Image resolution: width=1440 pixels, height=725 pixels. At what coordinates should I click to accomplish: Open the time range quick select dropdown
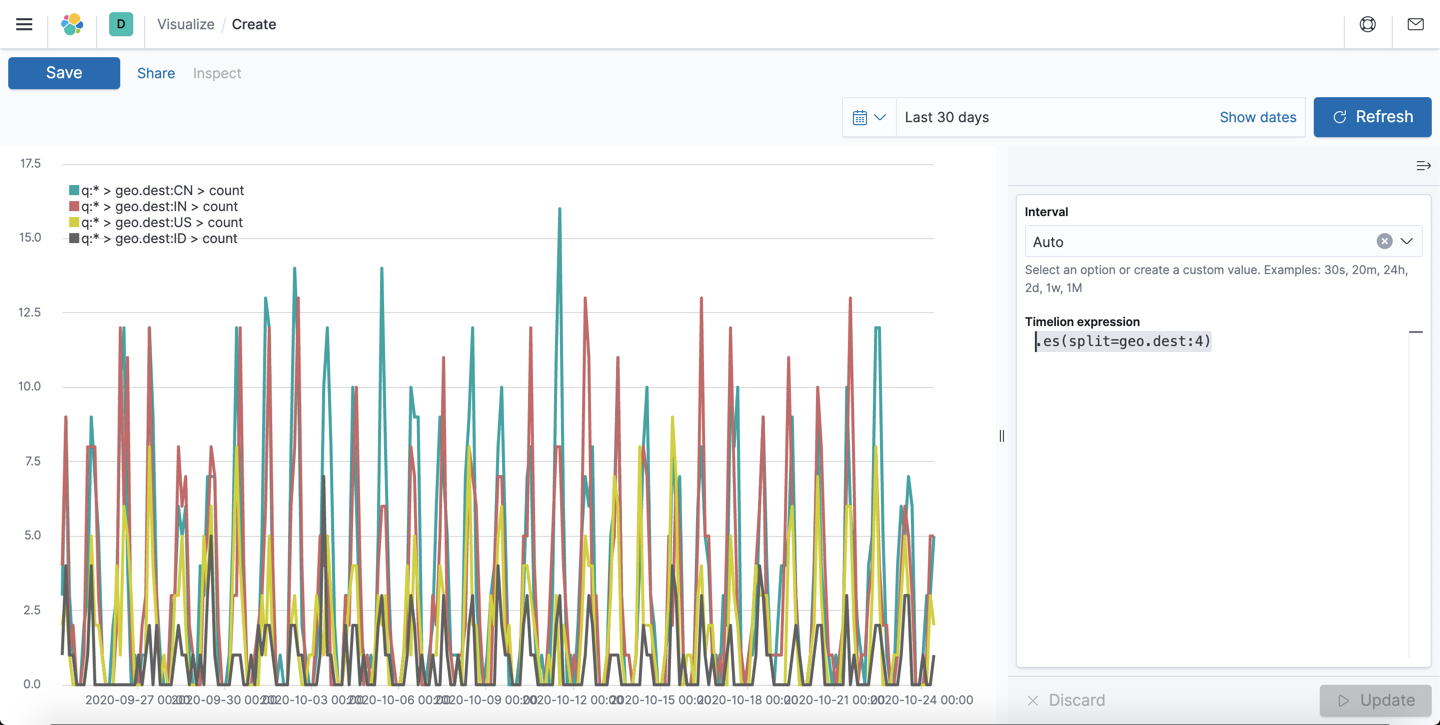pos(880,117)
